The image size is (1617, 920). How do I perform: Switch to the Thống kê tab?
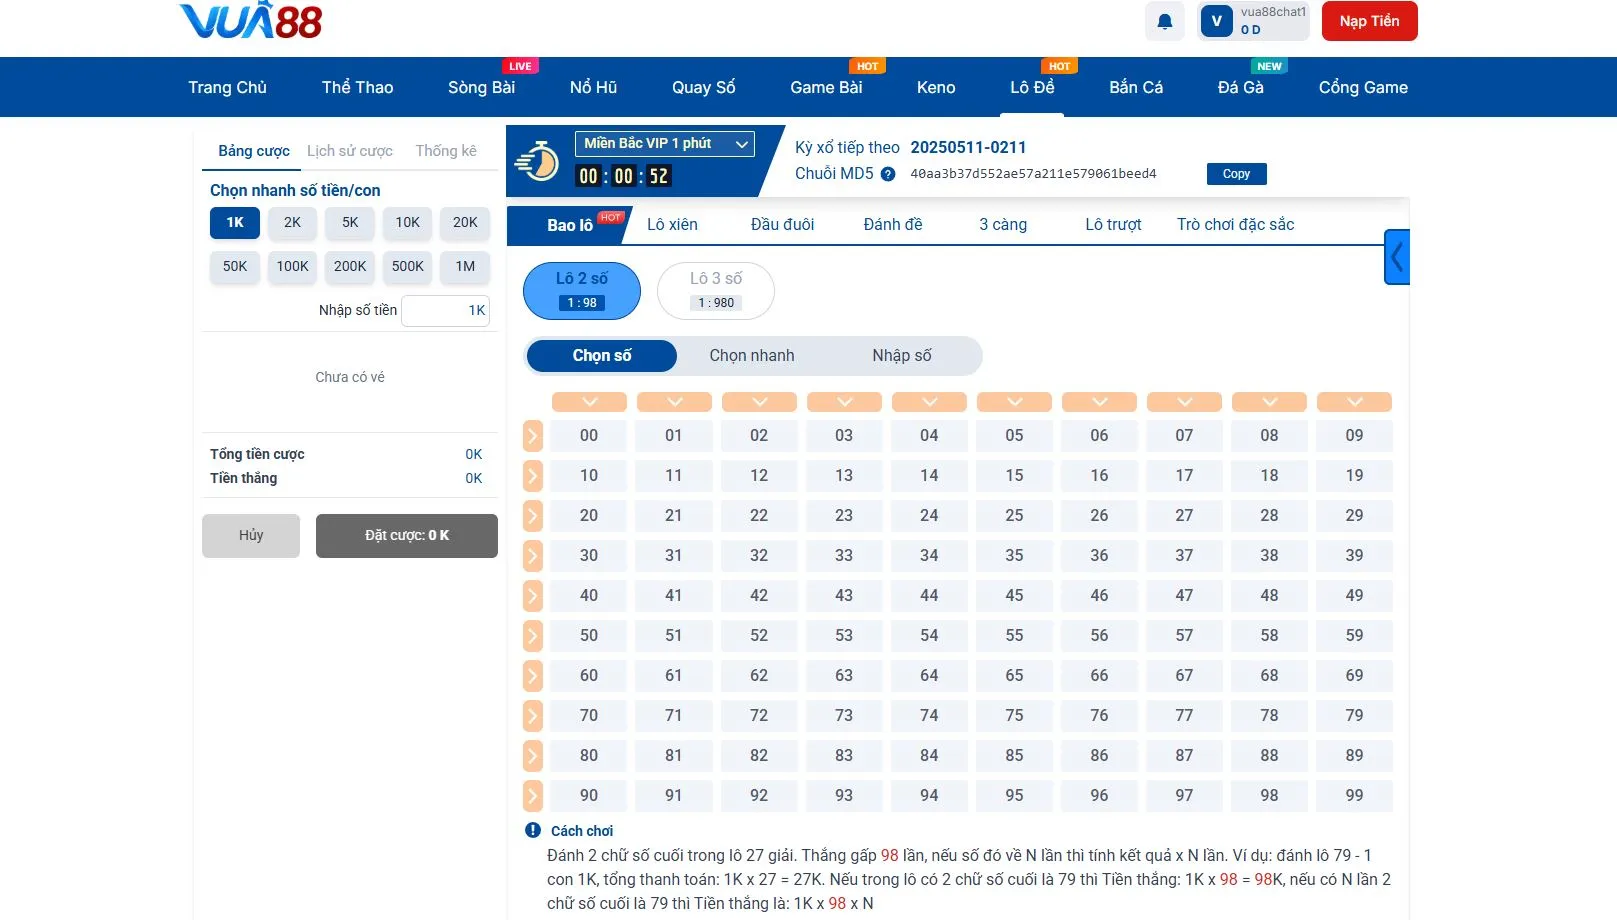click(446, 150)
